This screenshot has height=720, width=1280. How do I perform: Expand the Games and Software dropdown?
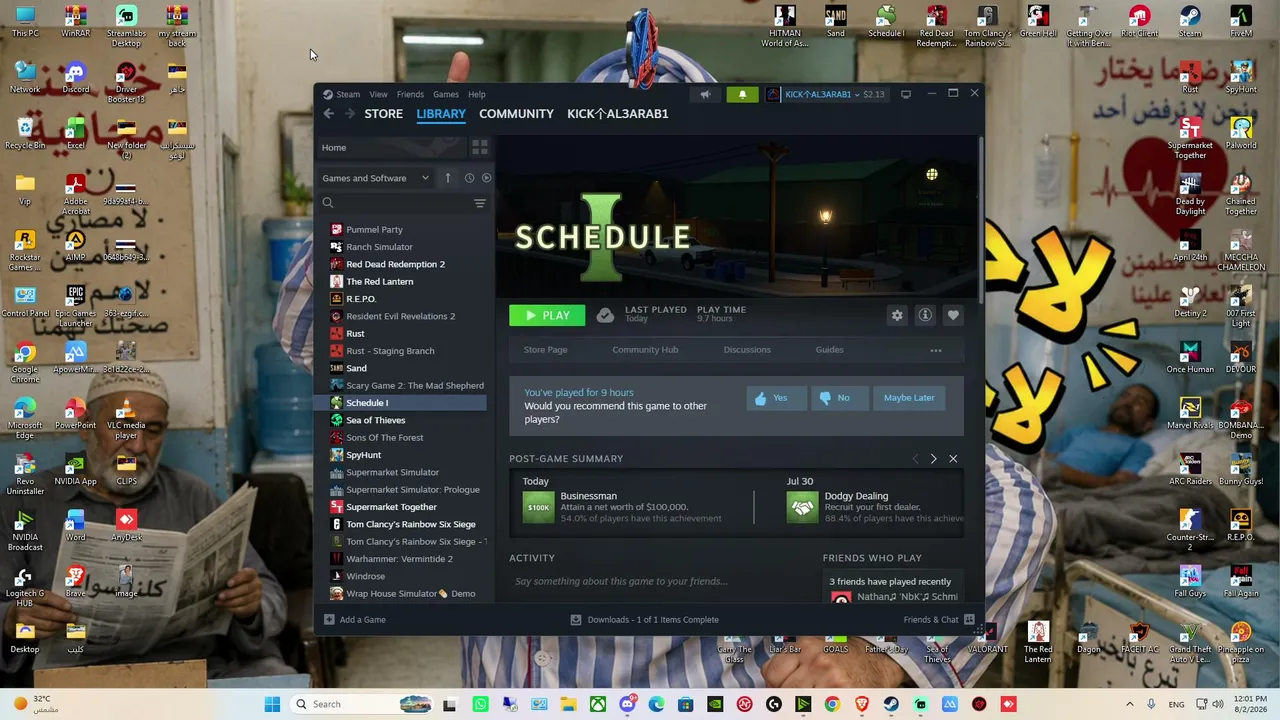pos(376,178)
